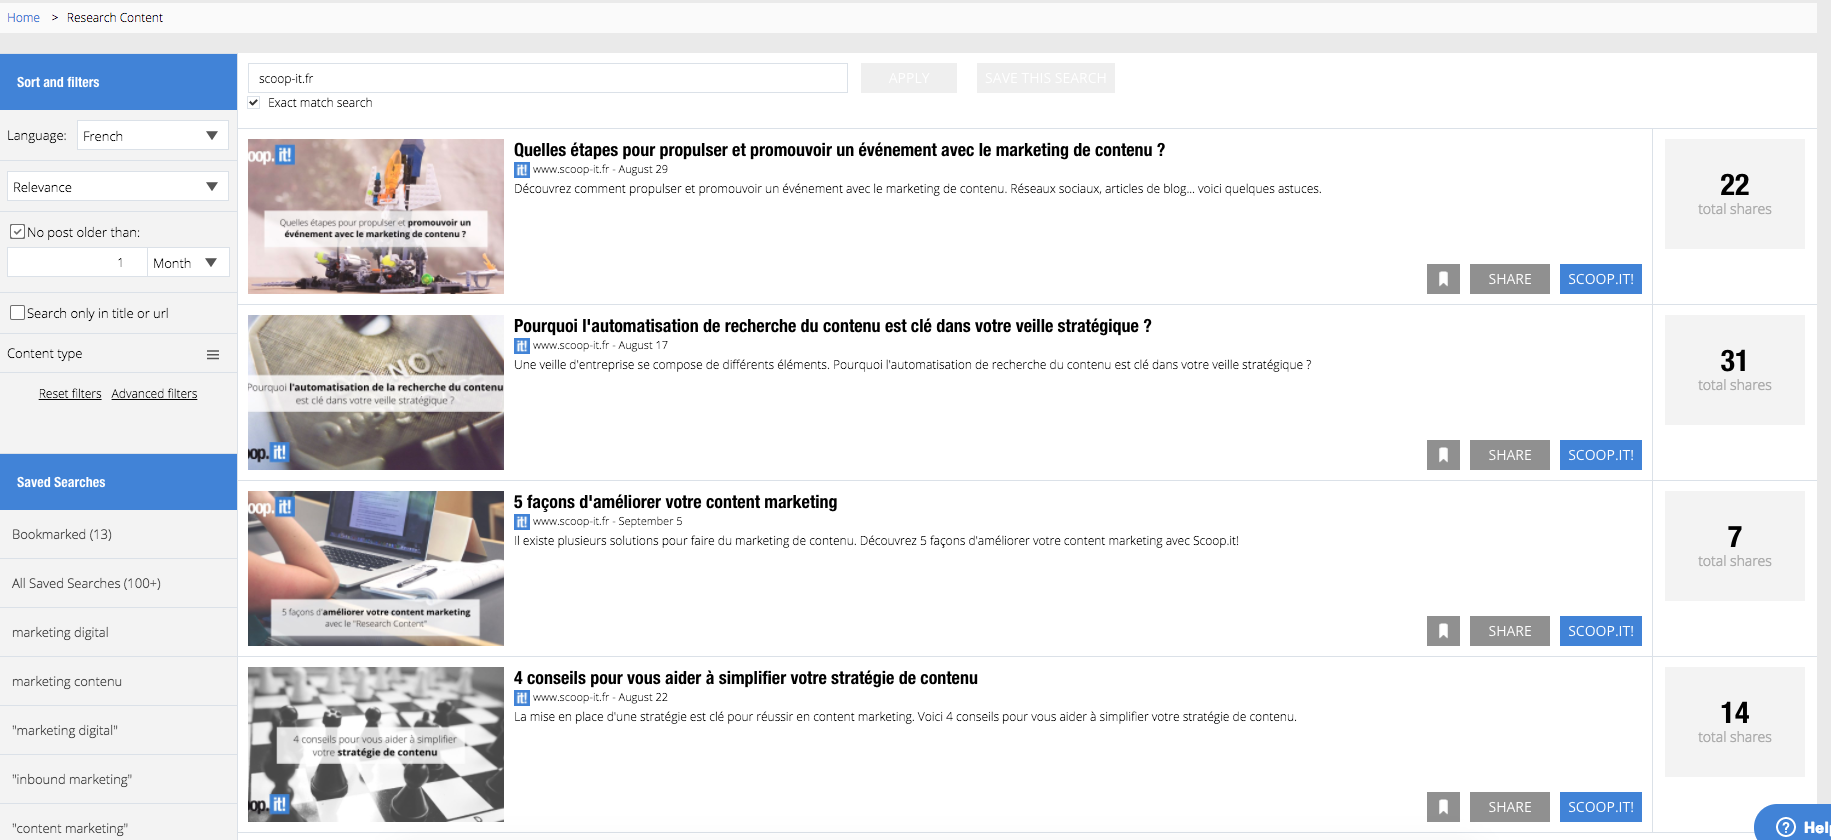Click the 'Research Content' breadcrumb text
The image size is (1831, 840).
point(115,18)
